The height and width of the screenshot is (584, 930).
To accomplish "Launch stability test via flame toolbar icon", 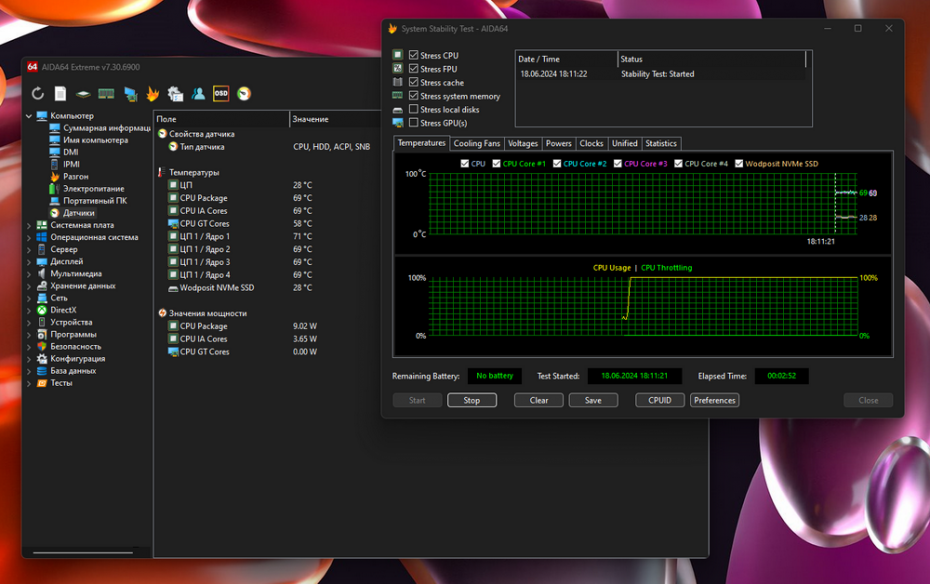I will [152, 94].
